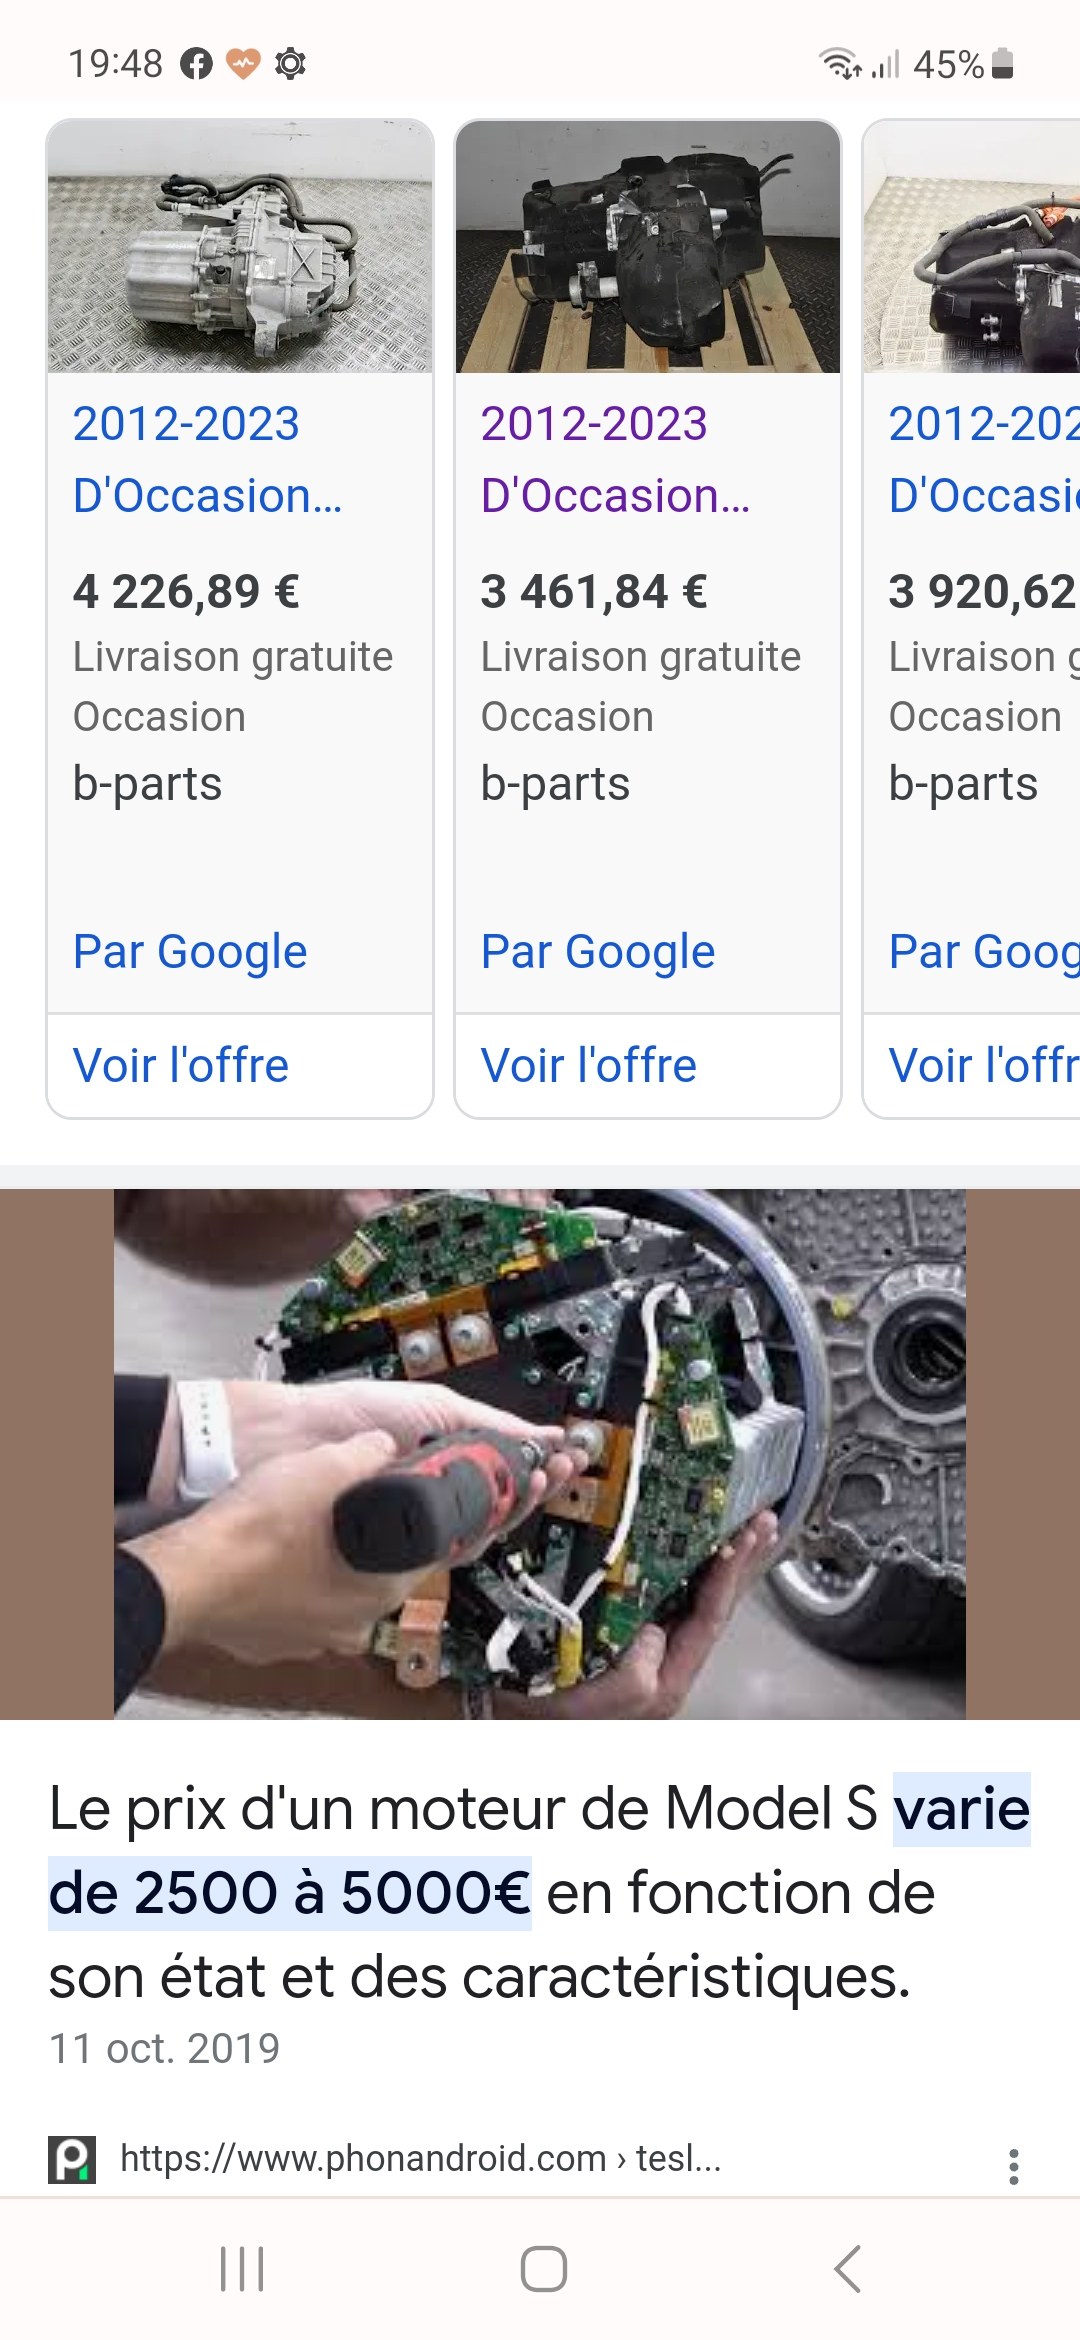Image resolution: width=1080 pixels, height=2340 pixels.
Task: Tap the phonandroid site favicon
Action: [72, 2160]
